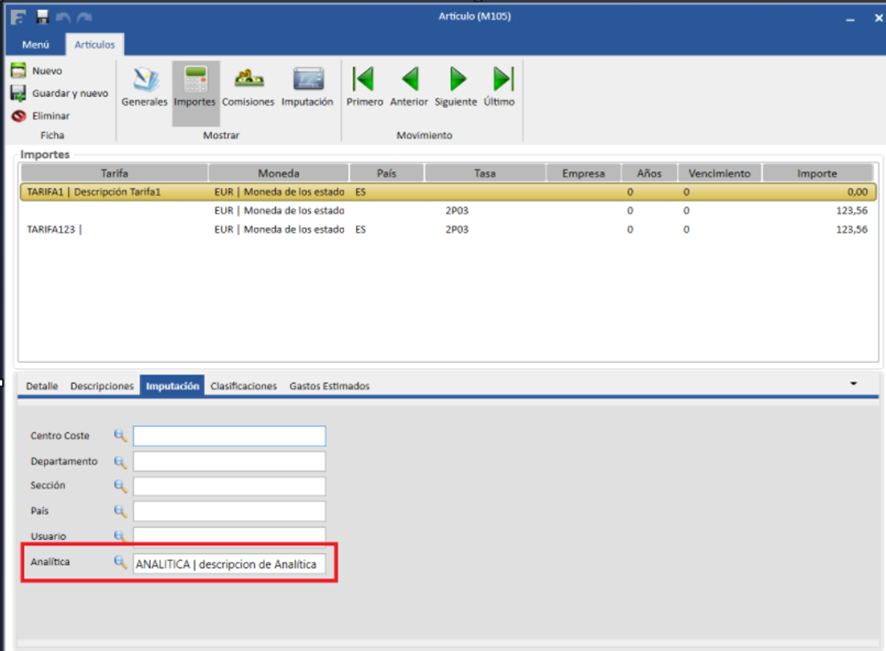The image size is (886, 651).
Task: Navigate to the Siguiente record
Action: pos(456,87)
